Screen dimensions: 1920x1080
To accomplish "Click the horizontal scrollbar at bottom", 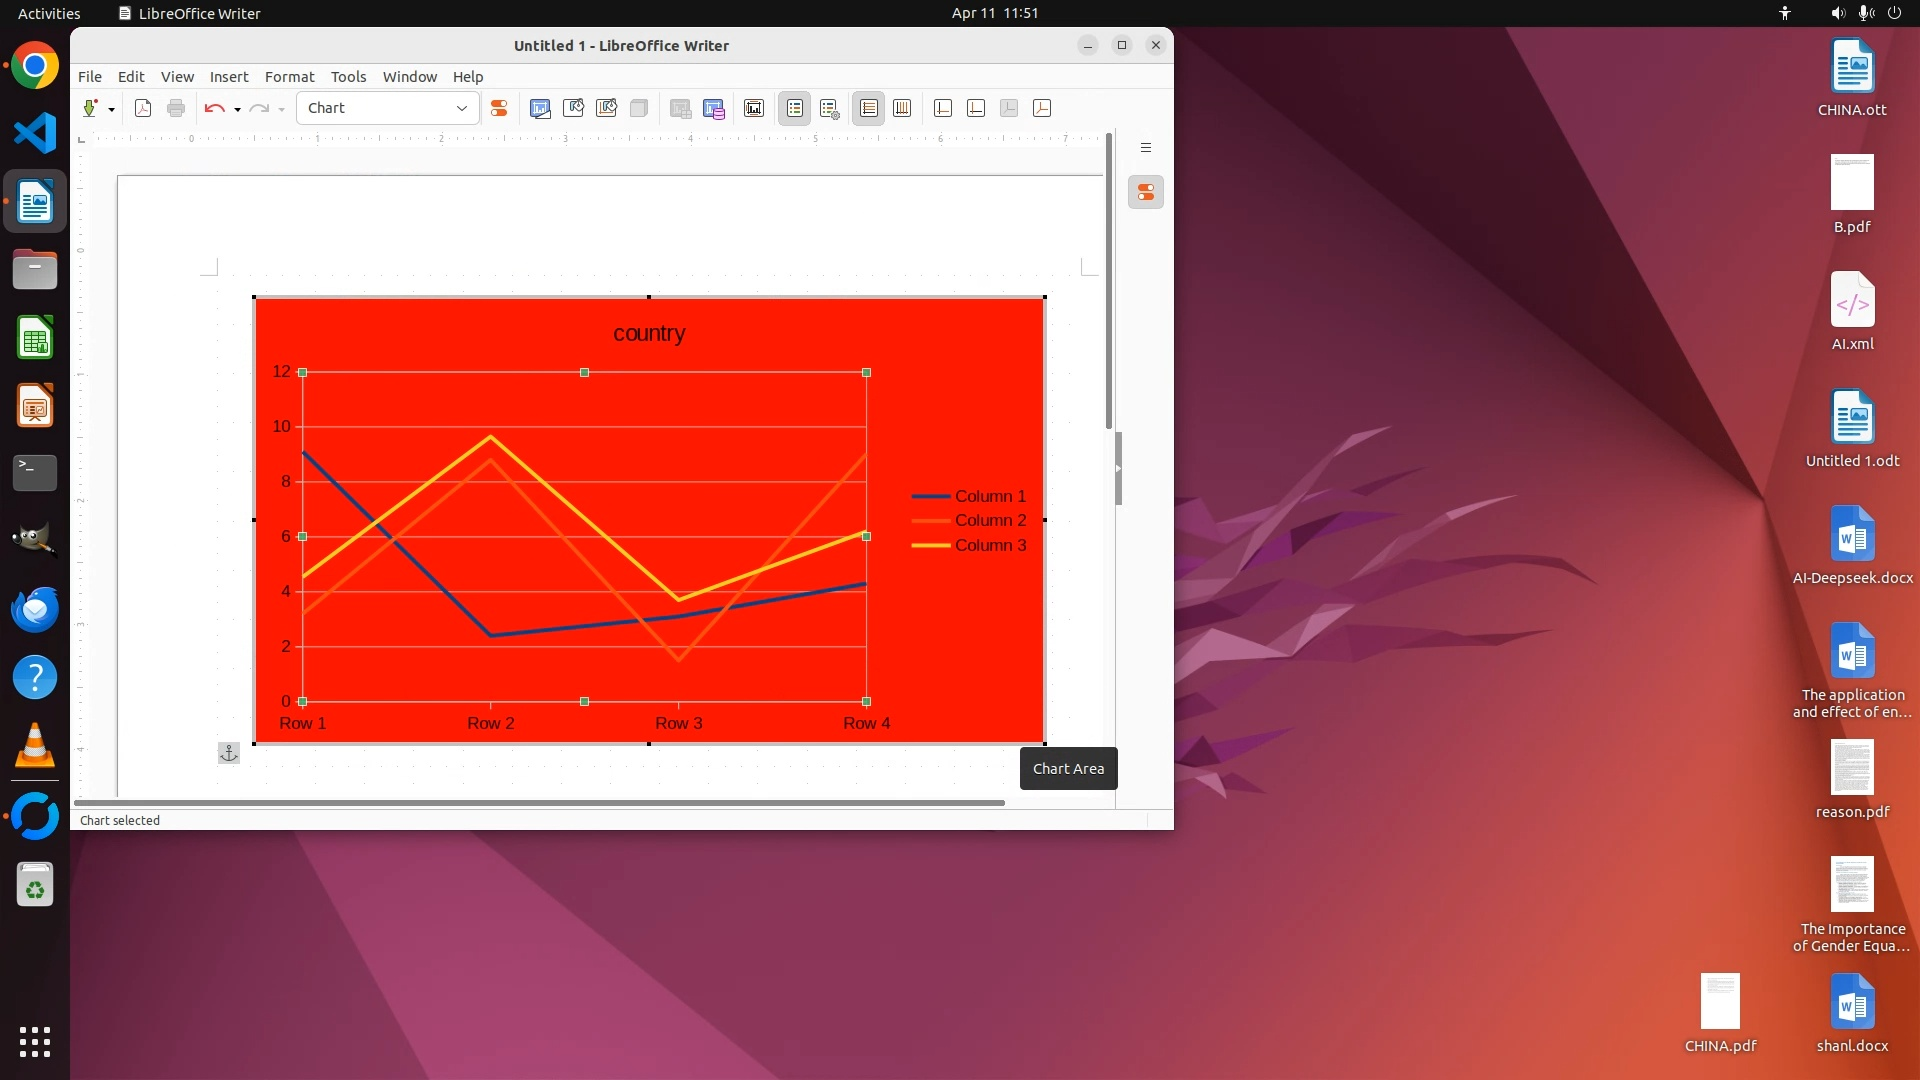I will (540, 802).
